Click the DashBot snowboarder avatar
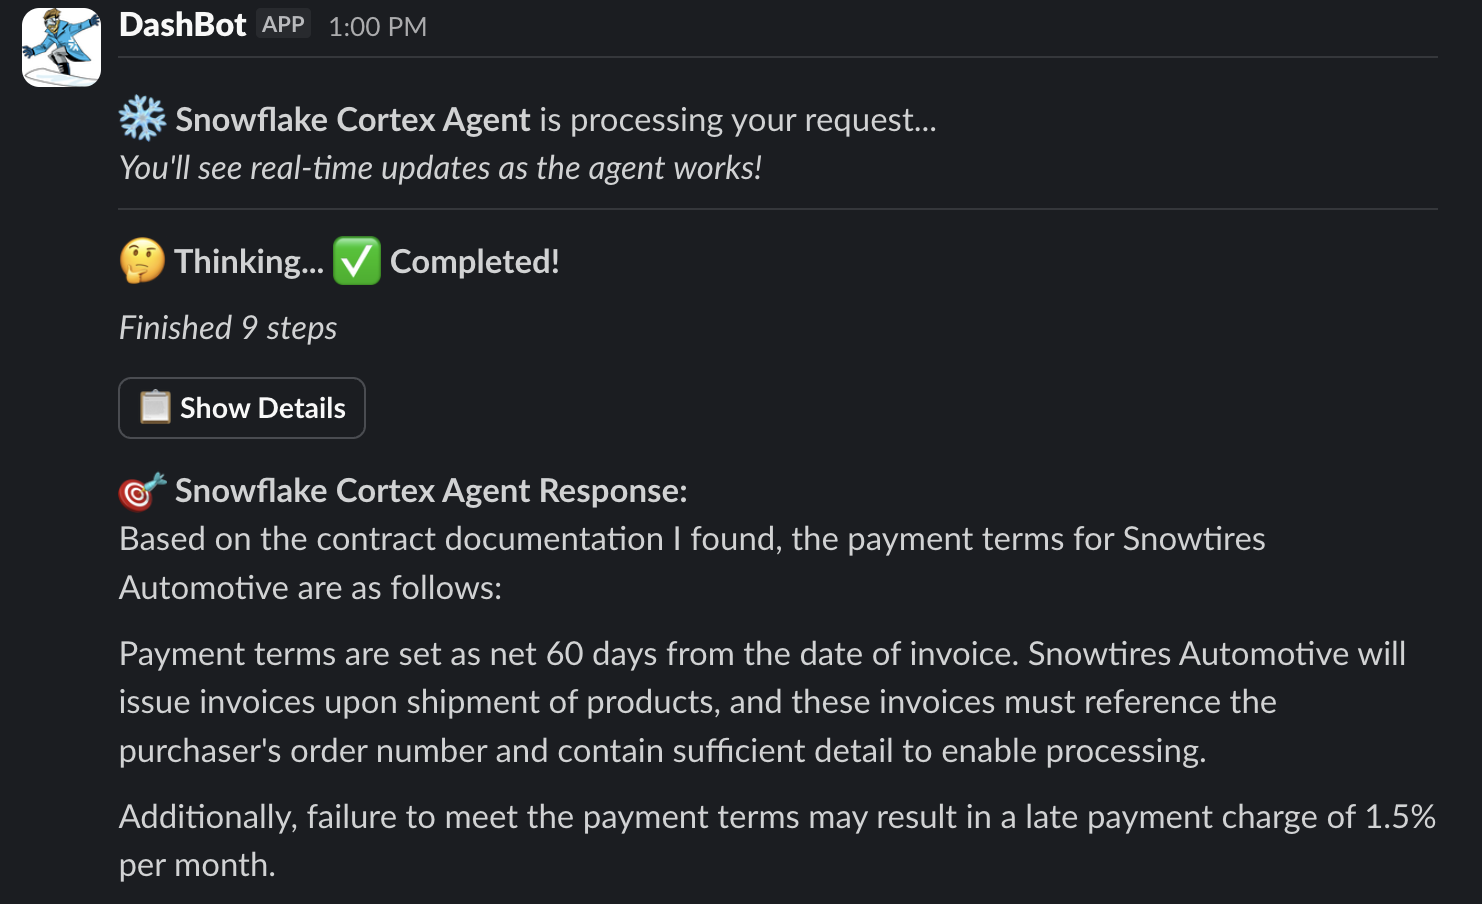 (x=61, y=47)
